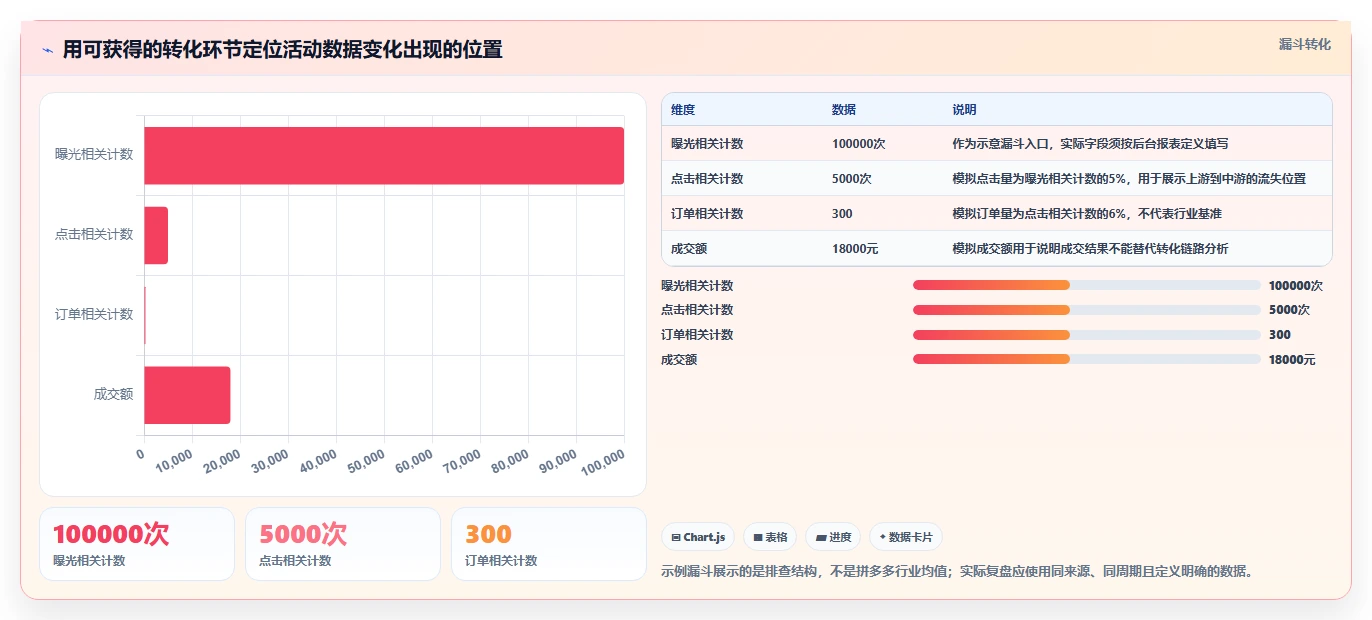
Task: Click the 300 value right of the progress bars
Action: 1280,335
